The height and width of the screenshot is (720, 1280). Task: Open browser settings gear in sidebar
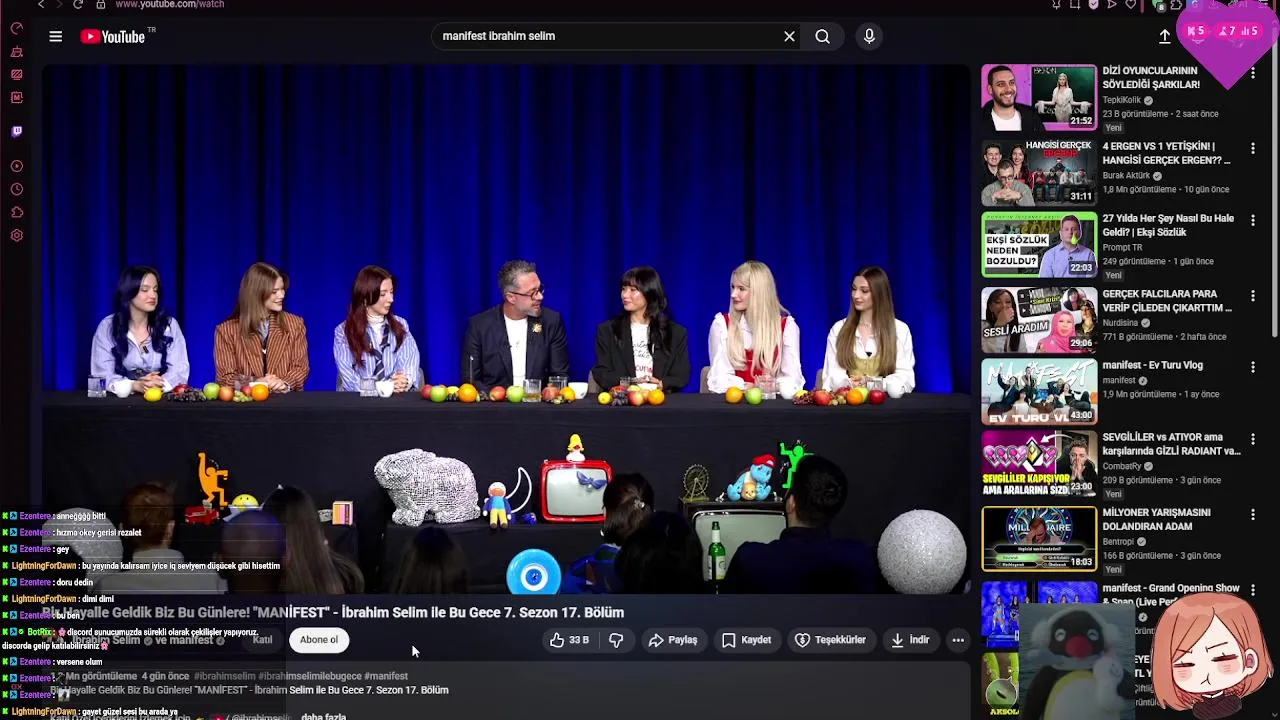point(16,236)
